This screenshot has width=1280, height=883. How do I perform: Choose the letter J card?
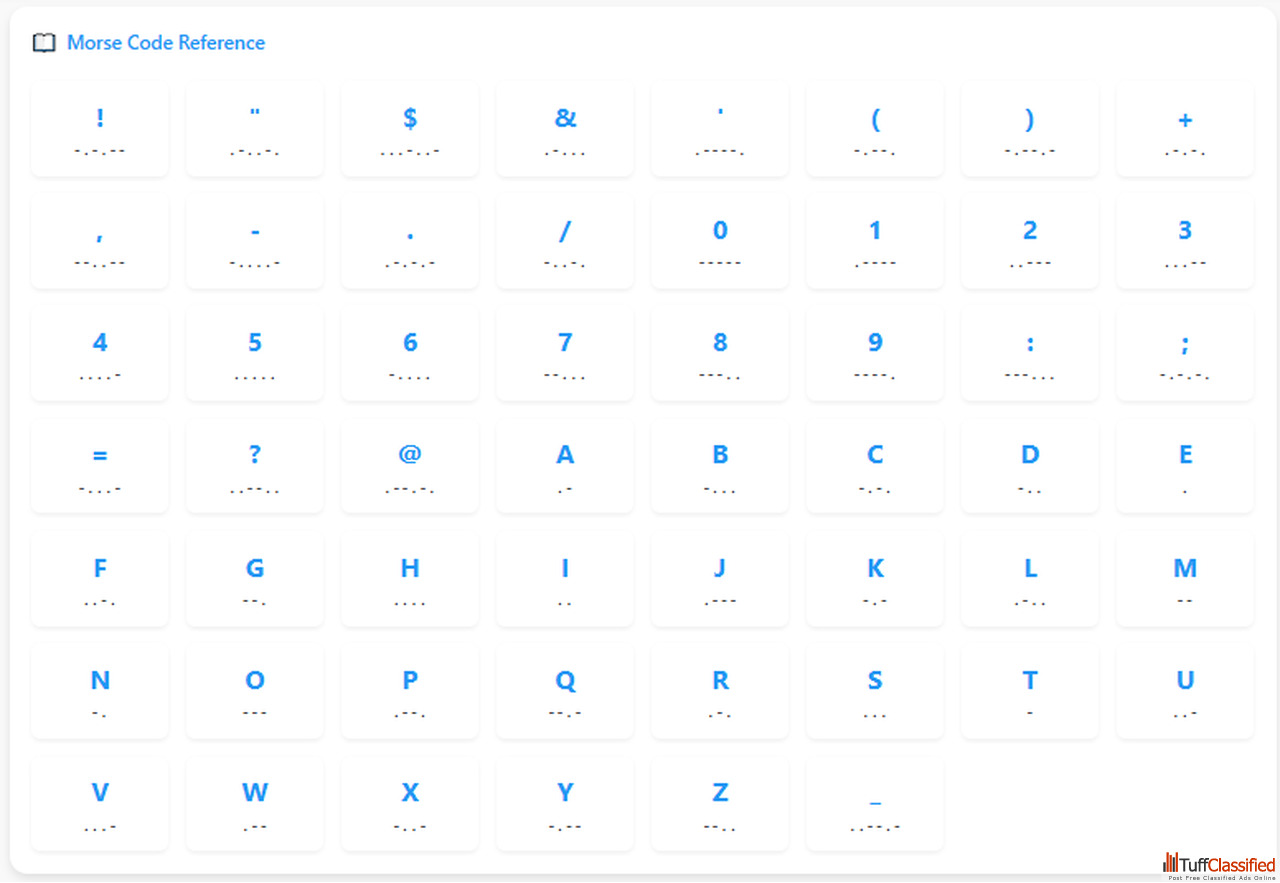[x=720, y=580]
